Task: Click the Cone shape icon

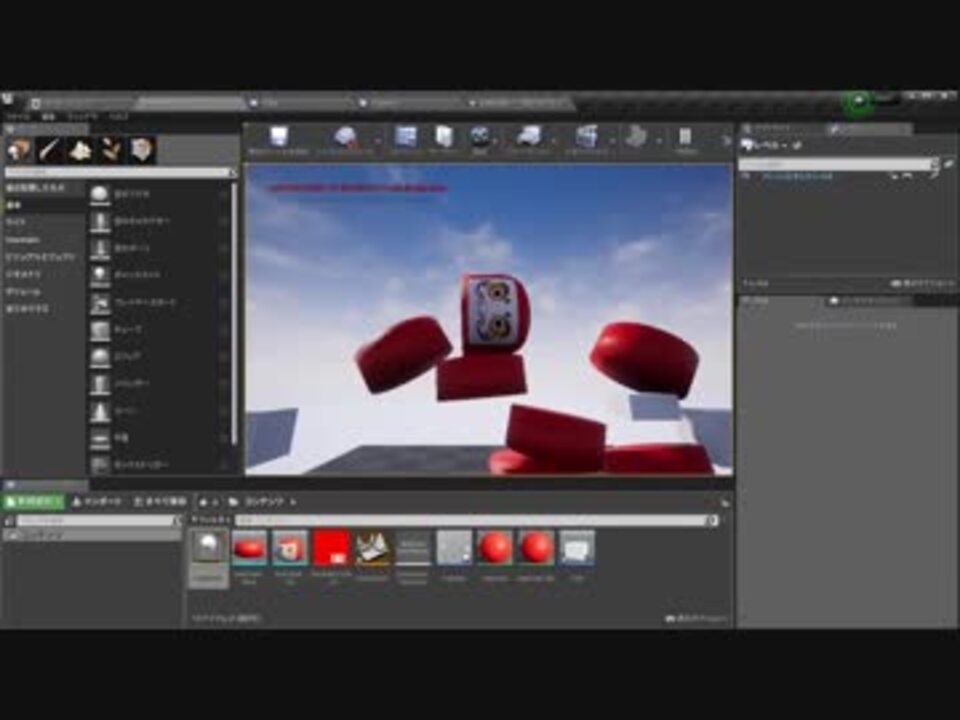Action: [100, 411]
